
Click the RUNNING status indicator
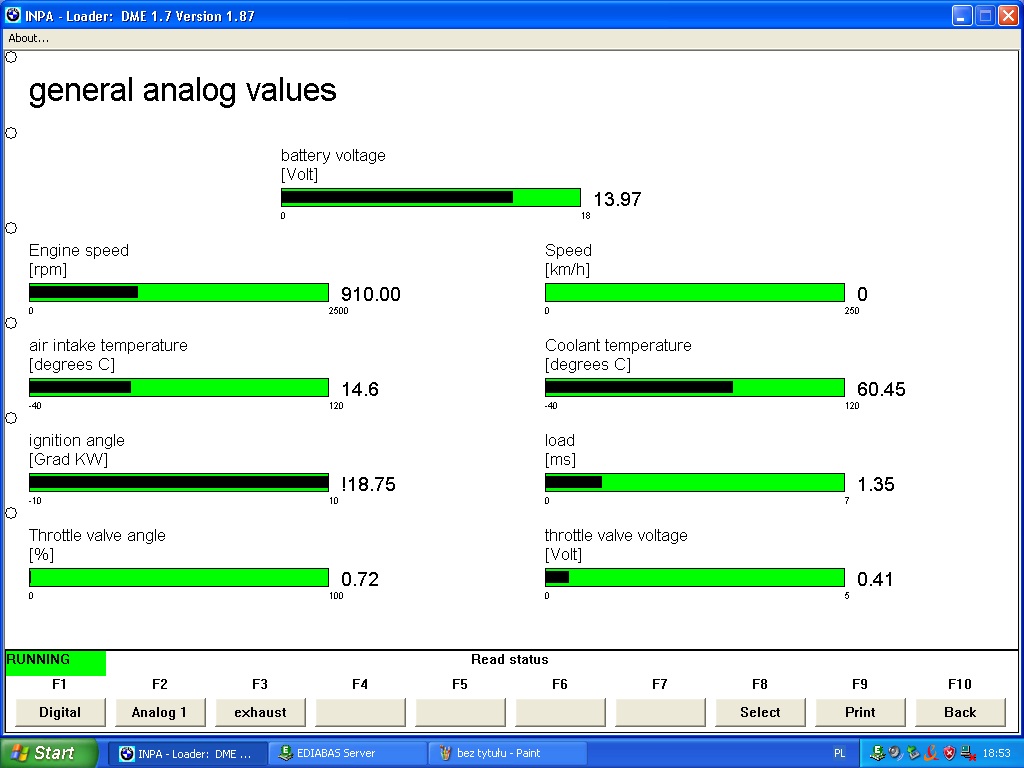point(55,662)
